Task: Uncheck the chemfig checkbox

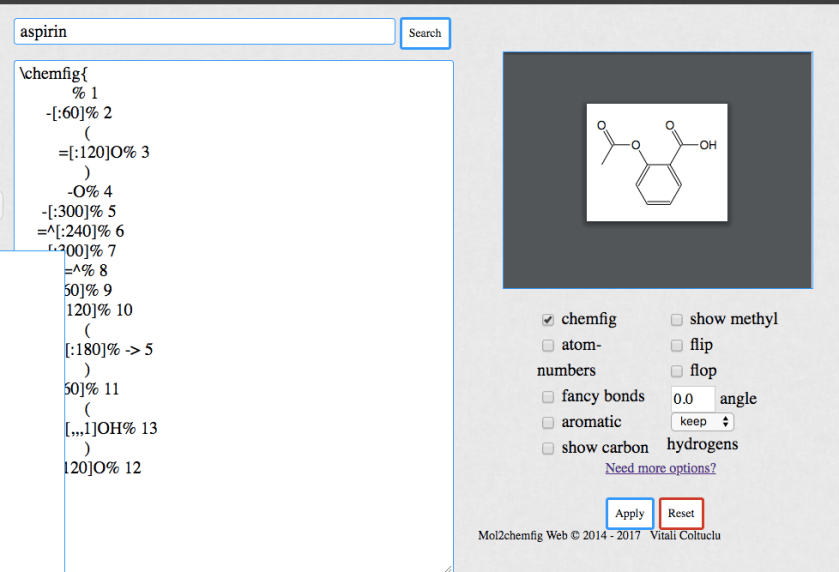Action: tap(548, 320)
